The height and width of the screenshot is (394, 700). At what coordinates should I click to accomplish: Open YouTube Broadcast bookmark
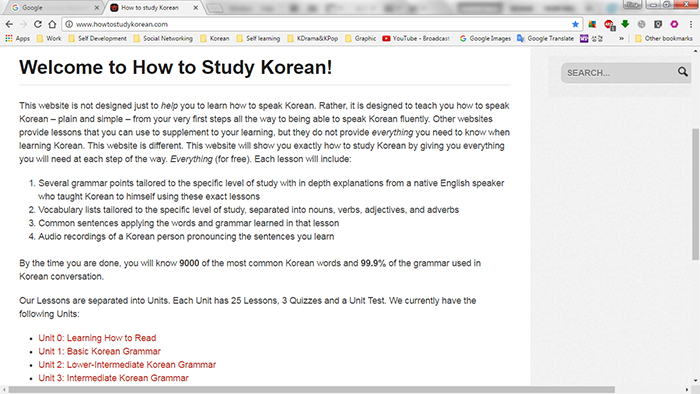(416, 38)
